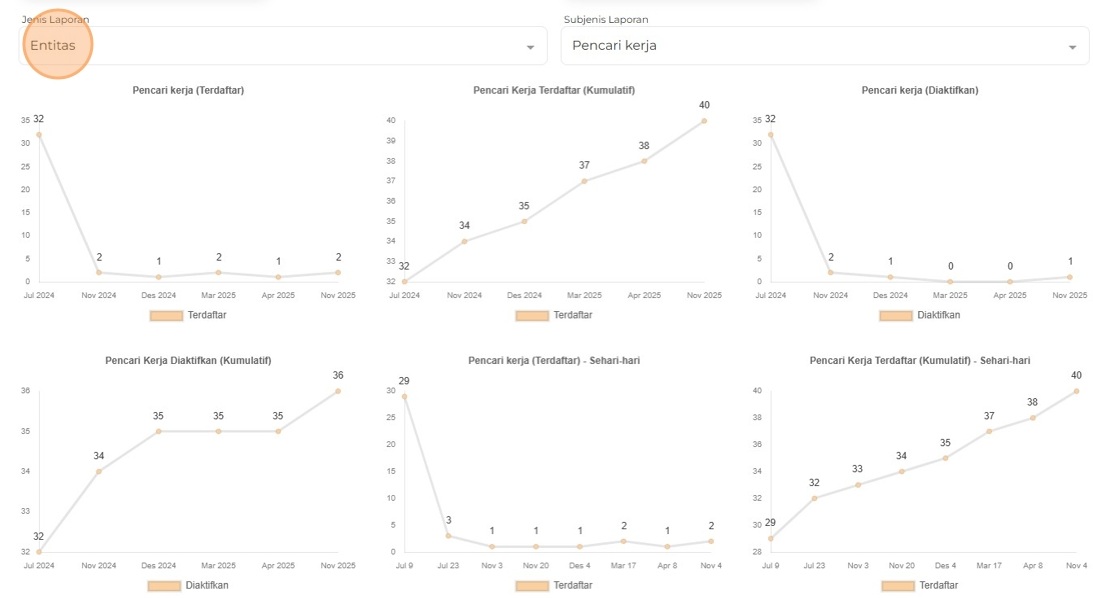Click the Pencari Kerja Diaktifkan (Kumulatif) chart title
This screenshot has height=598, width=1093.
(x=188, y=360)
